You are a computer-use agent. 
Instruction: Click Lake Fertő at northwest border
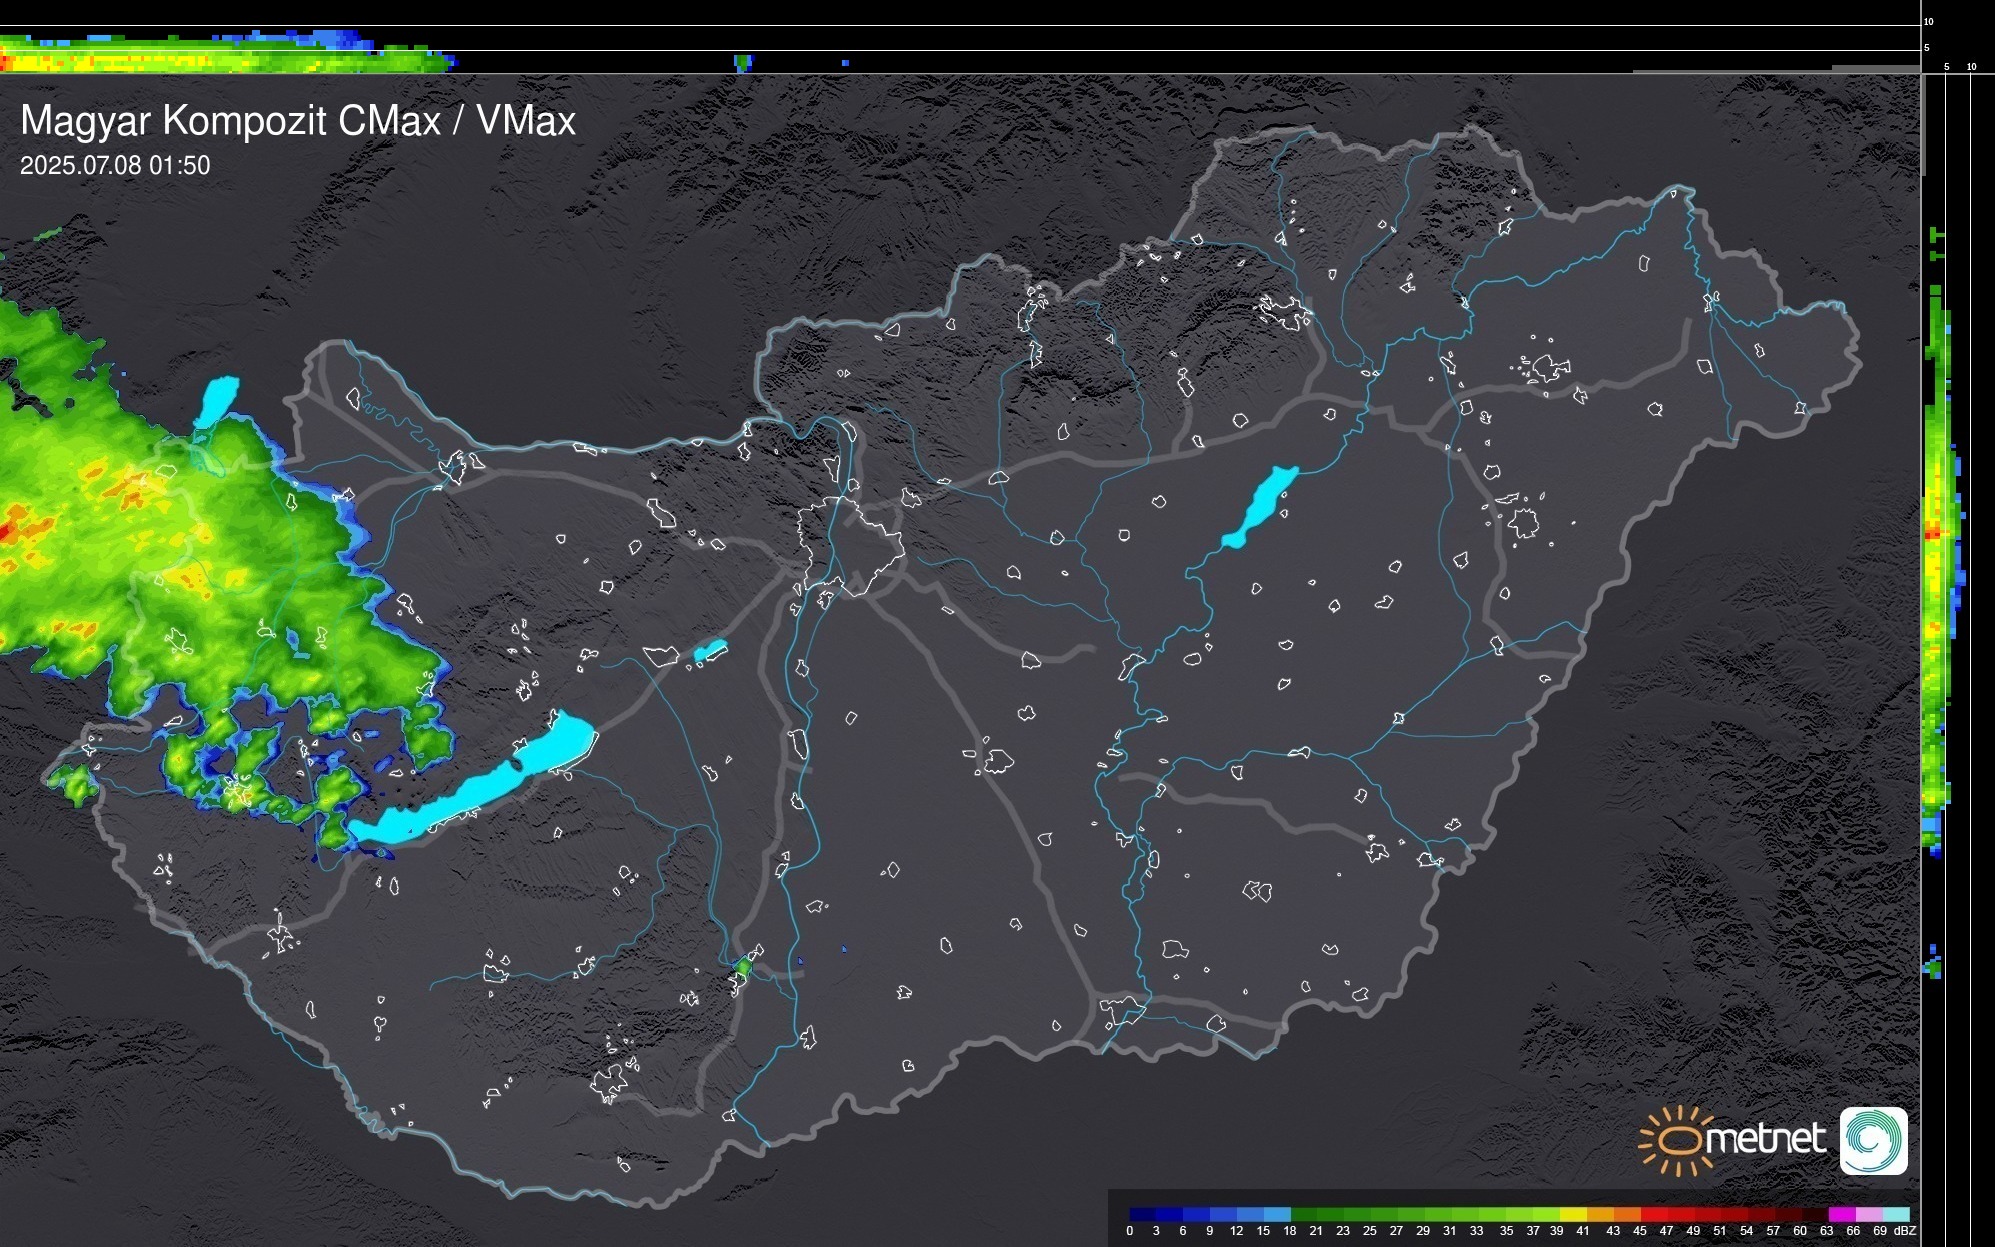[218, 400]
